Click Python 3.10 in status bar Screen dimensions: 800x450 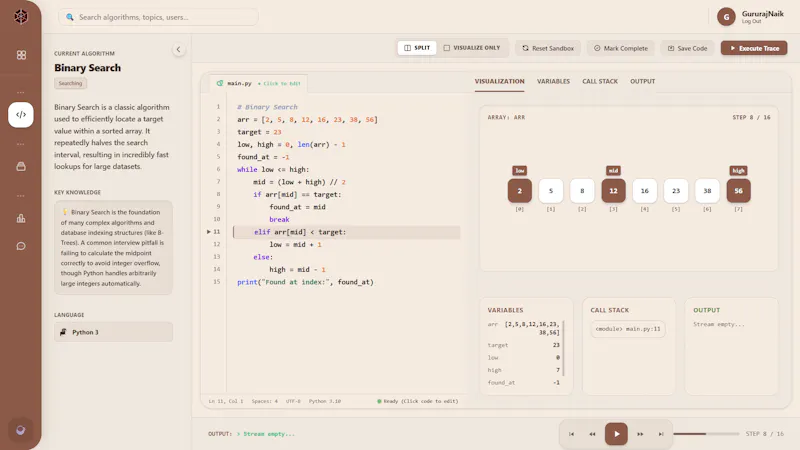(324, 402)
